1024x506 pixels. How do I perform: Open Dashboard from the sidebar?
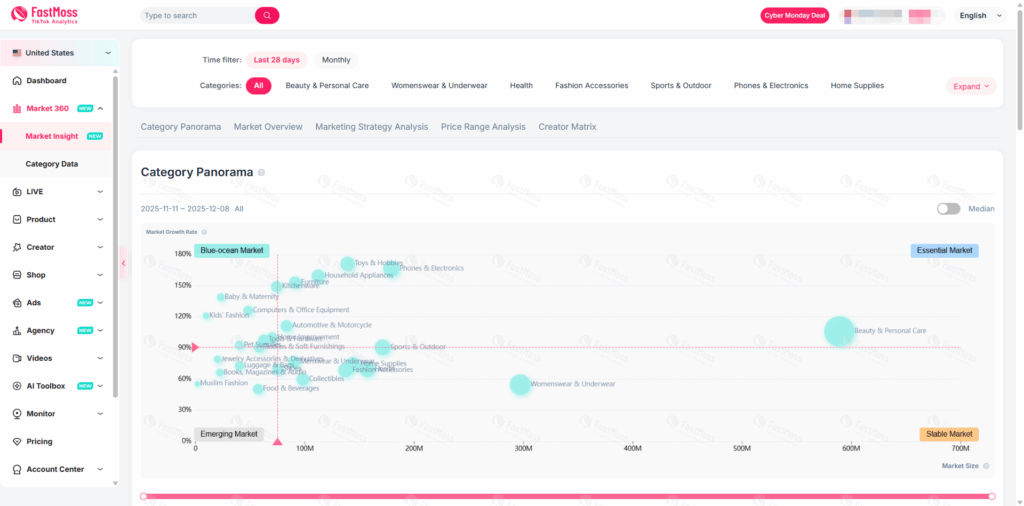point(46,81)
